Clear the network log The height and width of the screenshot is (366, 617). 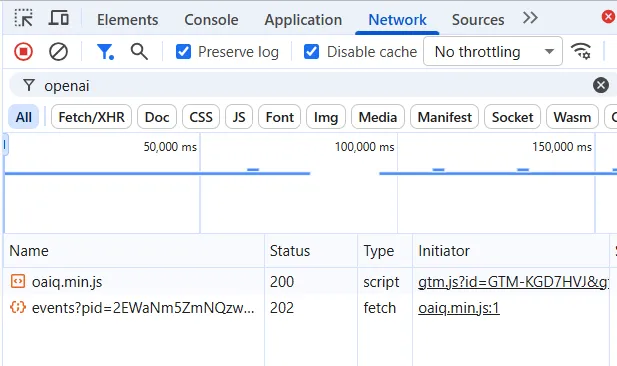[x=58, y=52]
